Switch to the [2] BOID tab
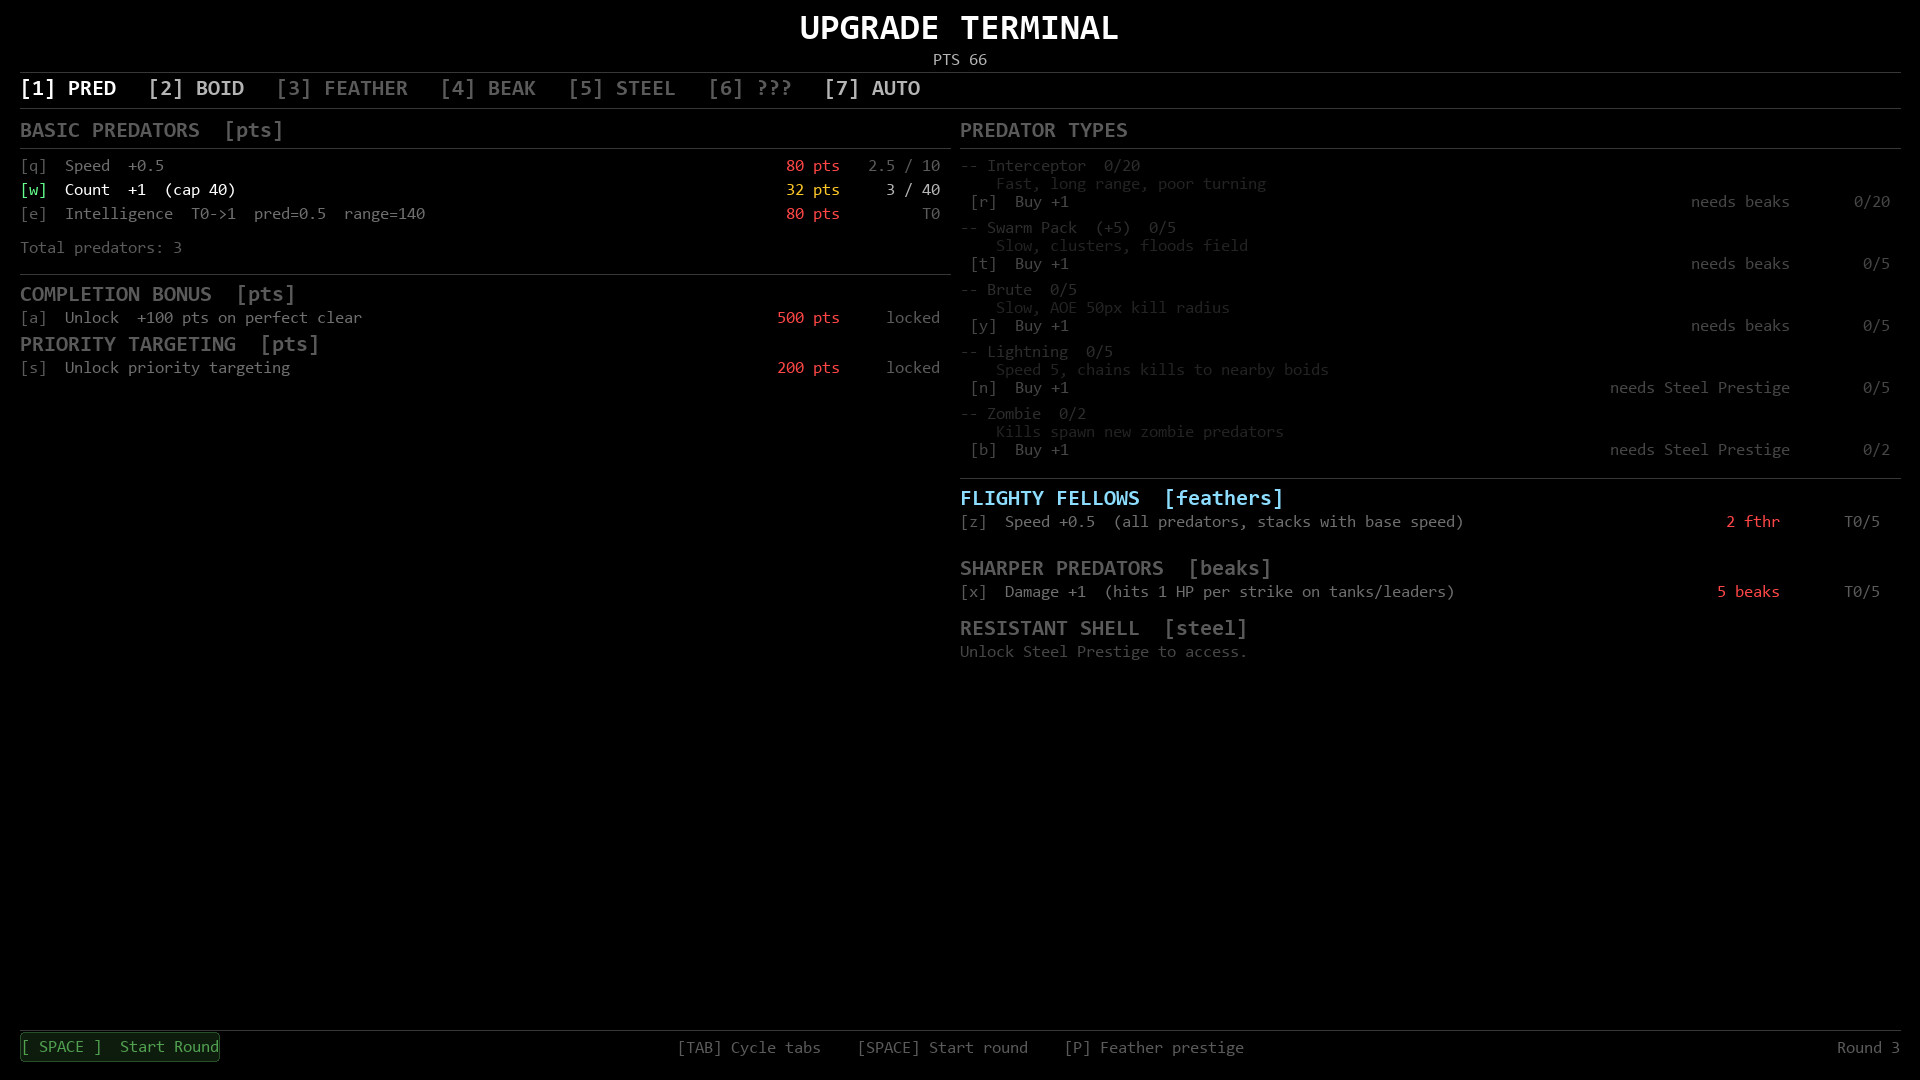 (x=196, y=89)
